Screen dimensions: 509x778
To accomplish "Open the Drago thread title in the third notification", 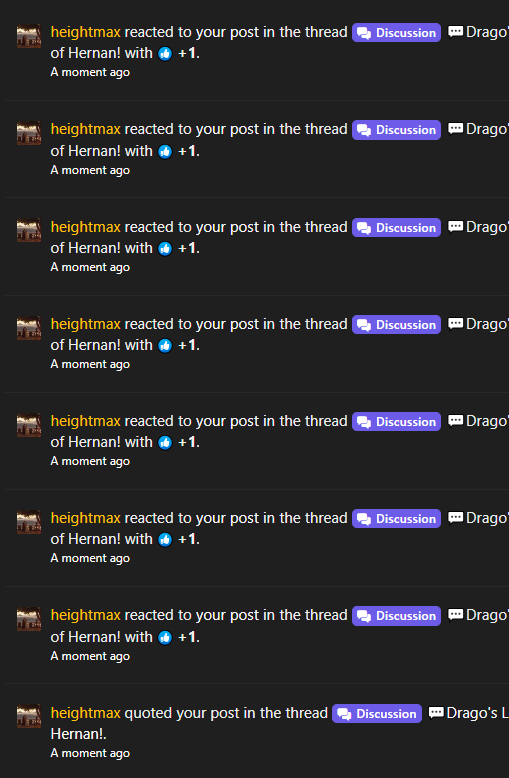I will click(x=487, y=227).
